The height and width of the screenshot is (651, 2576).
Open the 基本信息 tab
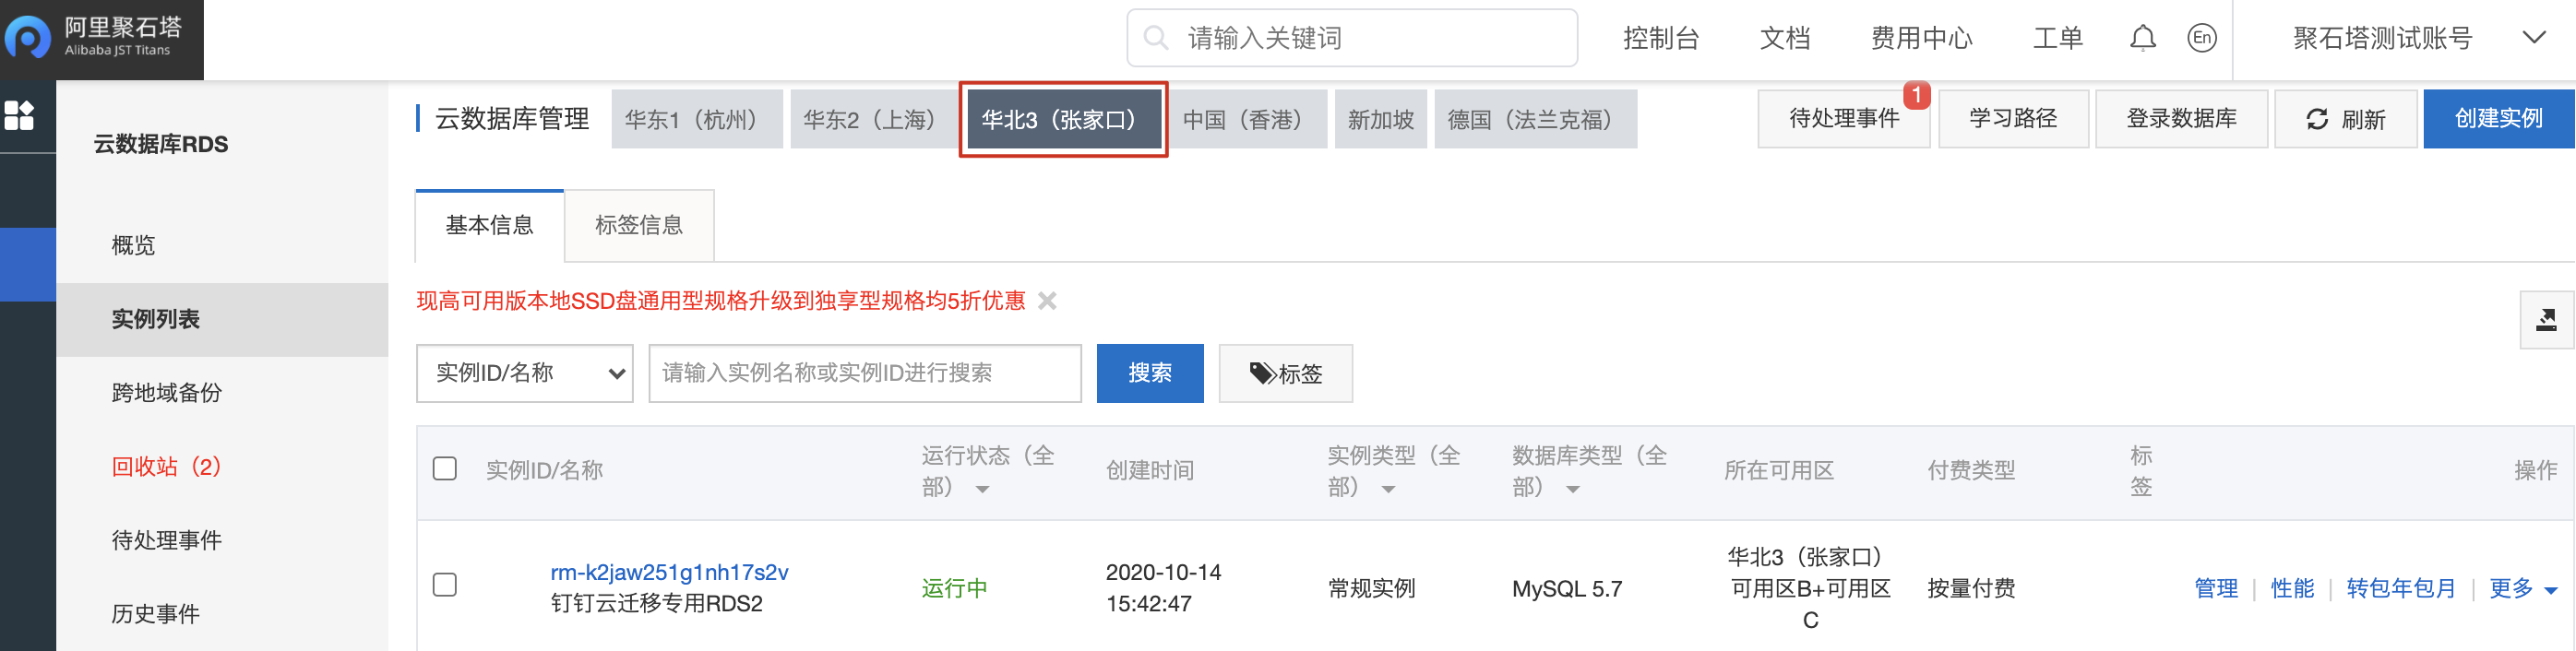pyautogui.click(x=490, y=226)
